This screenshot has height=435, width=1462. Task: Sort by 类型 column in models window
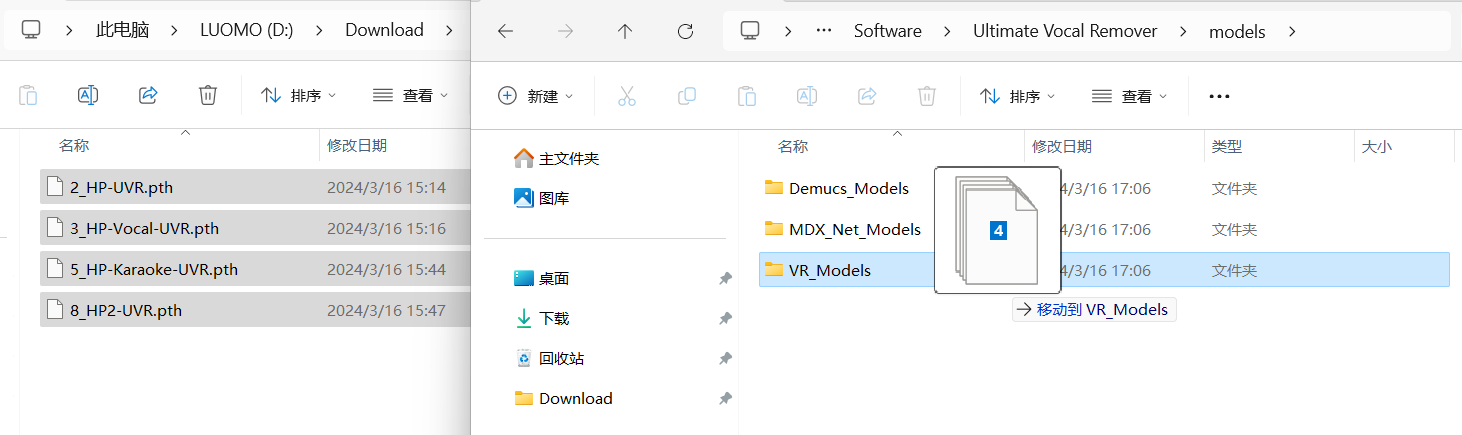point(1227,147)
